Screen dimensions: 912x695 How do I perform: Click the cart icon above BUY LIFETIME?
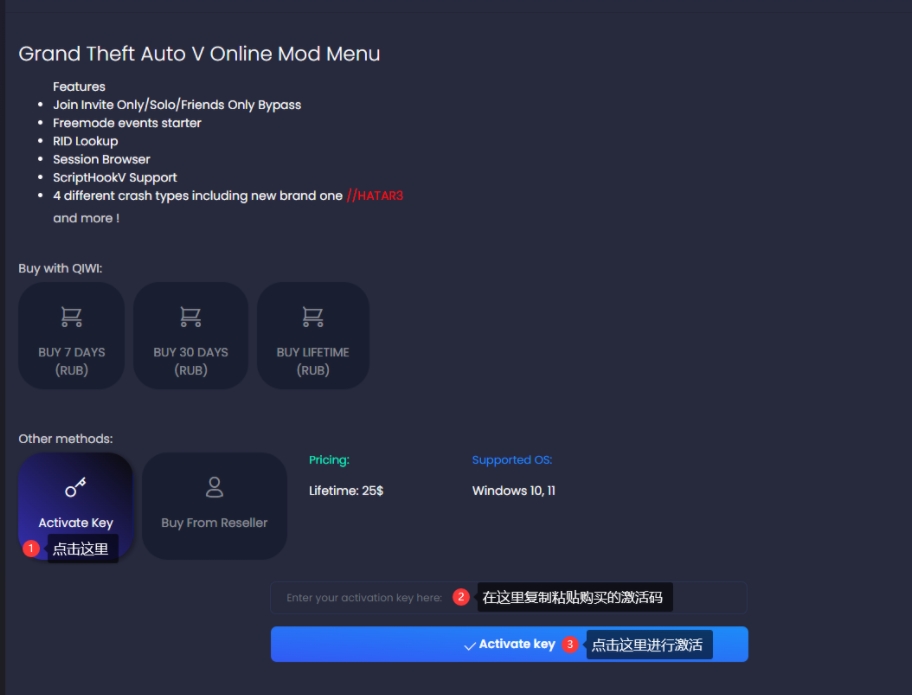pos(313,317)
